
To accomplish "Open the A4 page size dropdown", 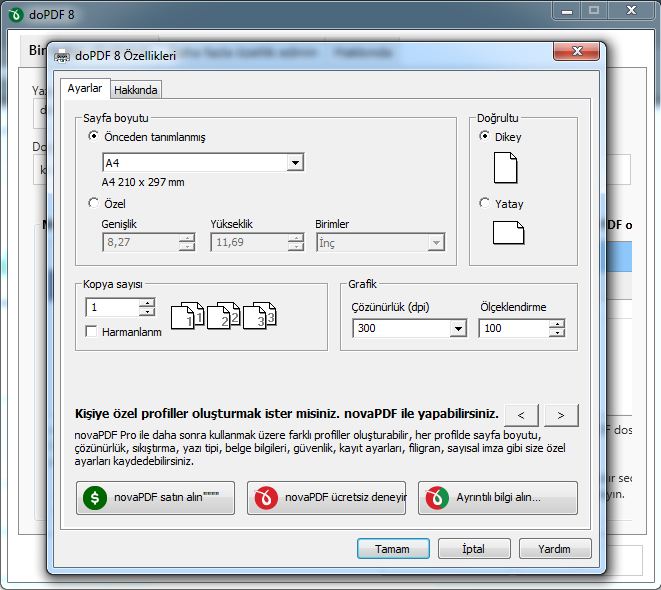I will click(x=296, y=162).
